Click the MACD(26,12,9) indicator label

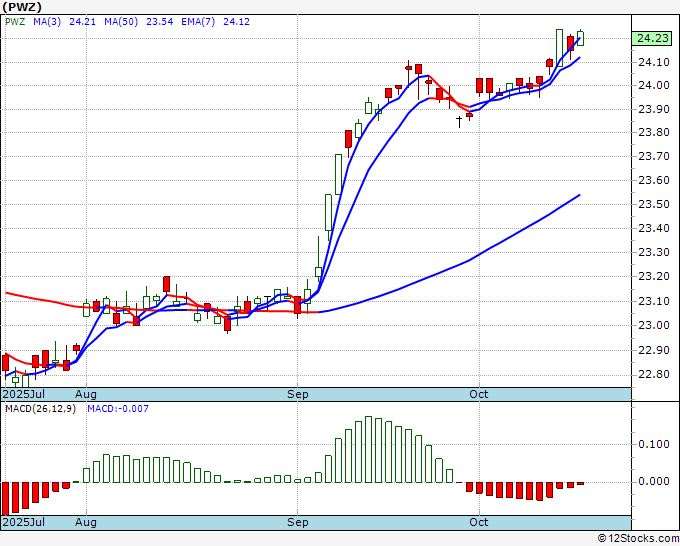pyautogui.click(x=40, y=409)
